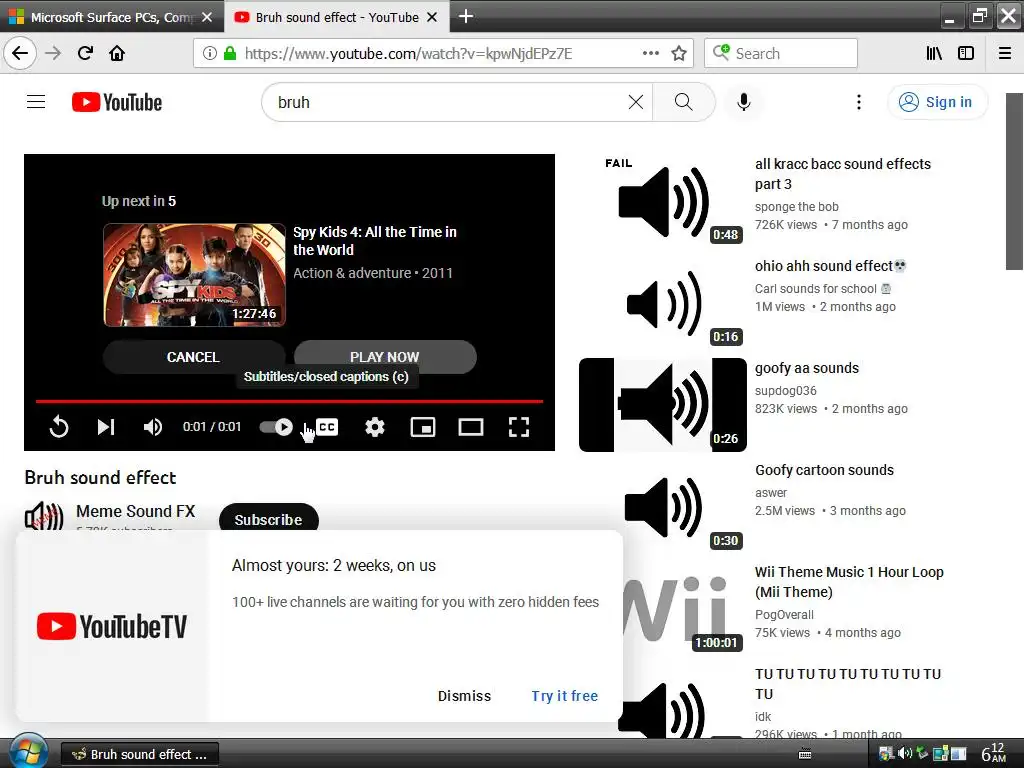Viewport: 1024px width, 768px height.
Task: Open video settings gear
Action: 375,427
